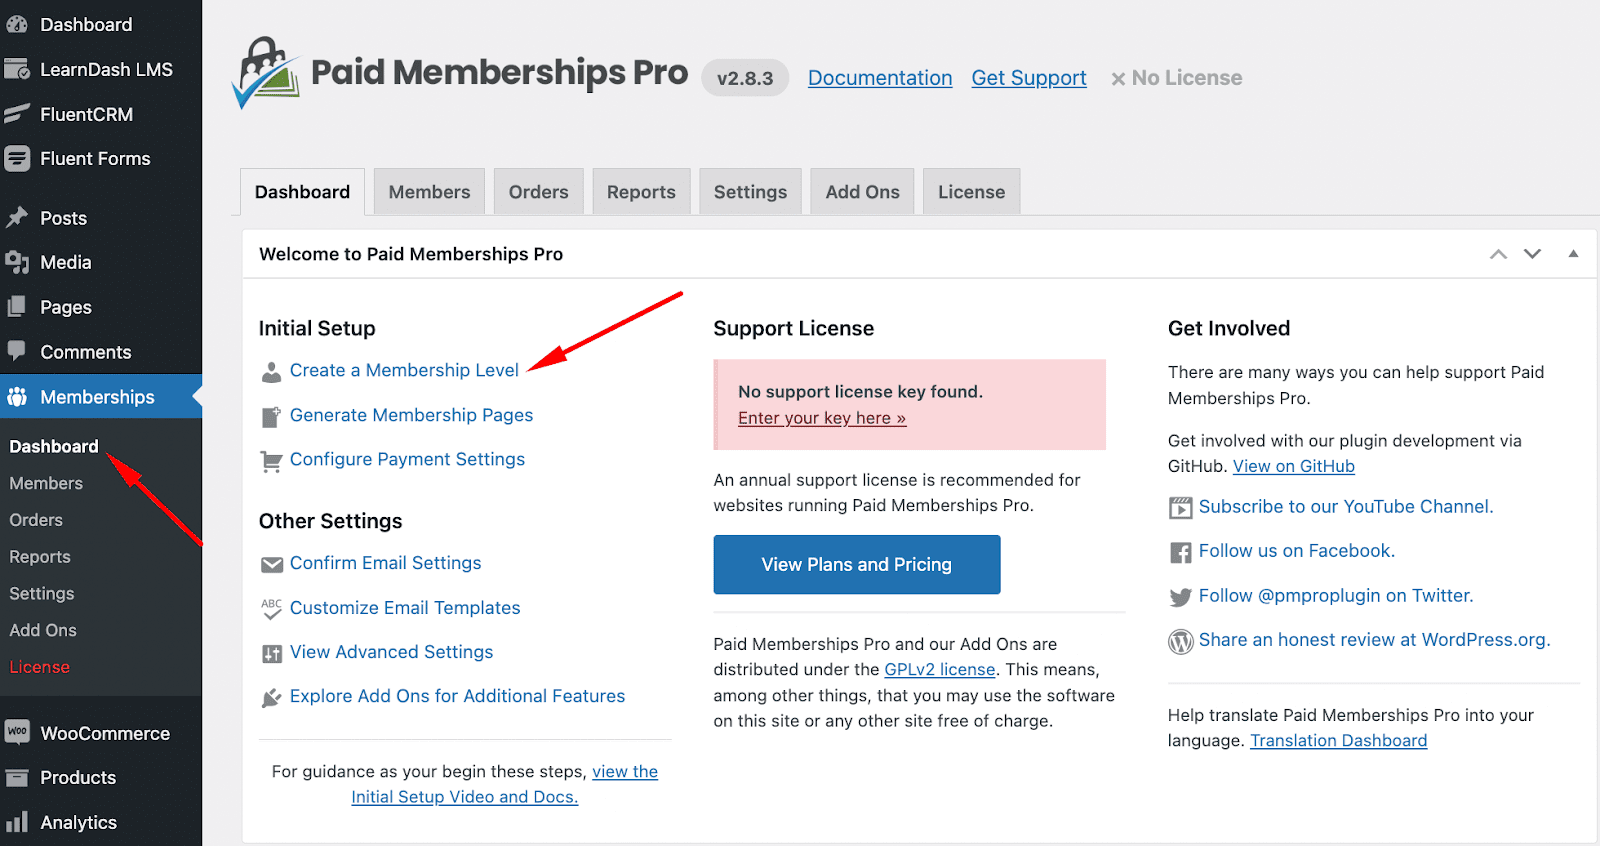
Task: Click the Fluent Forms sidebar icon
Action: click(17, 158)
